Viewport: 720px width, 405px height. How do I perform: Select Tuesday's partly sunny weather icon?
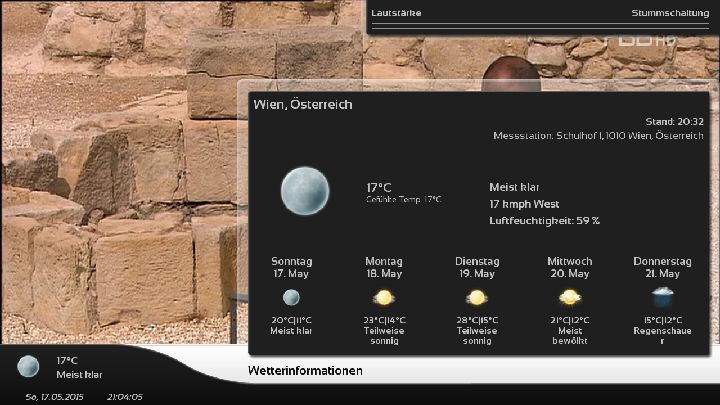click(x=476, y=297)
